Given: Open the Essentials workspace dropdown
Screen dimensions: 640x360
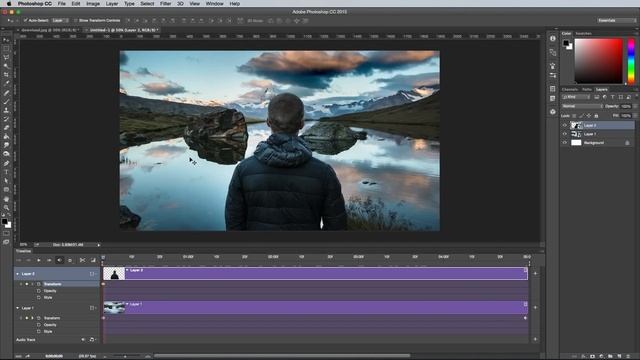Looking at the screenshot, I should [616, 20].
